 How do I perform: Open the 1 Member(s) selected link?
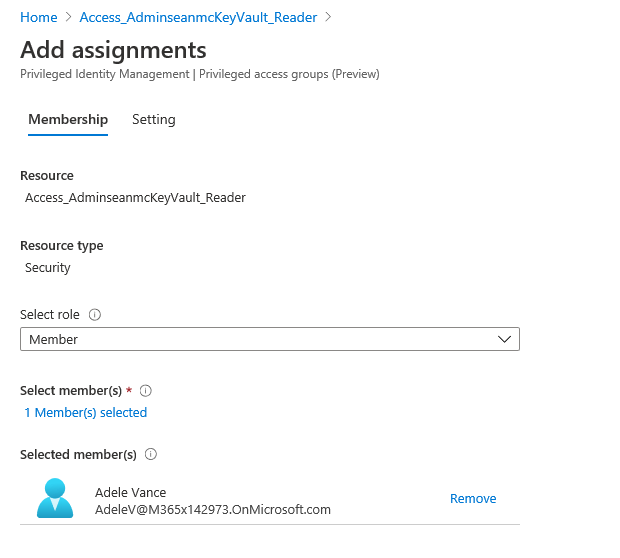[x=86, y=412]
